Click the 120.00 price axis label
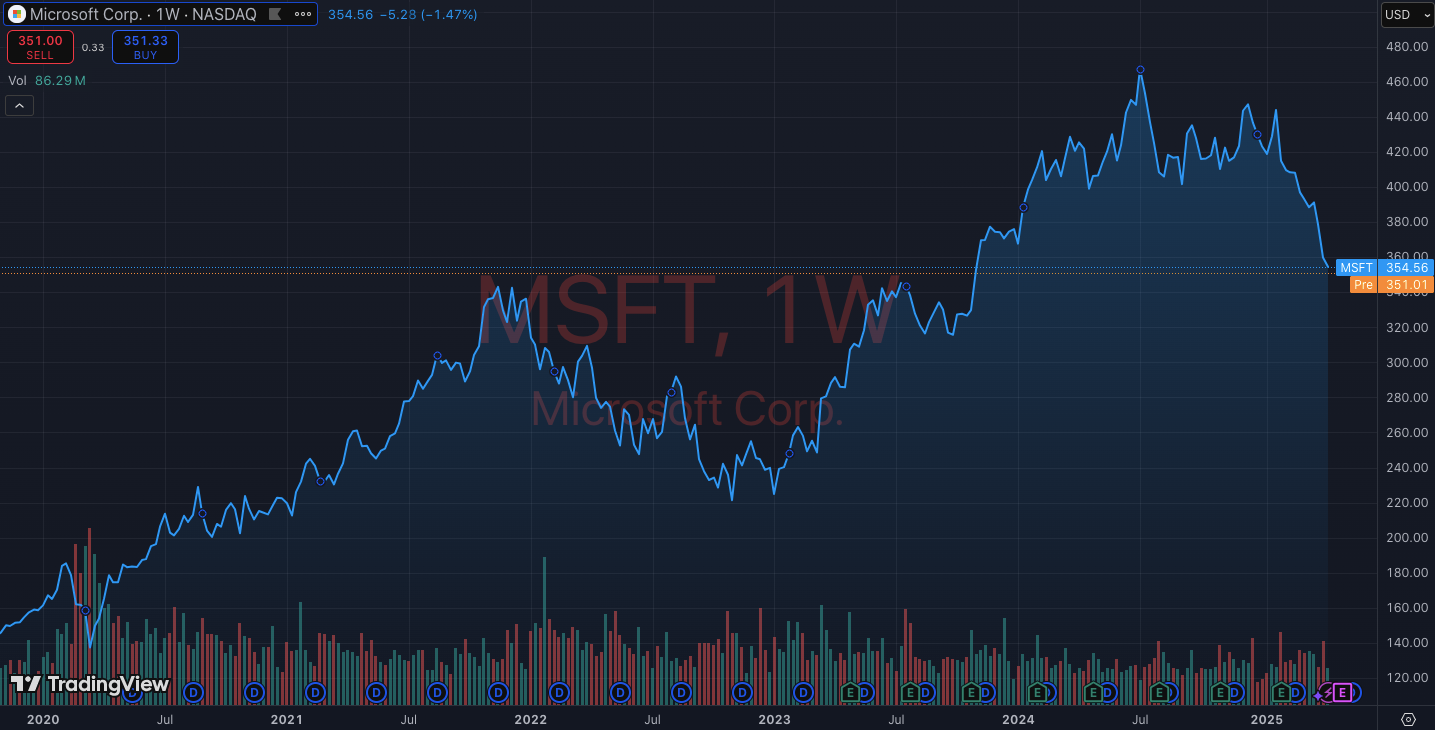1435x730 pixels. [x=1406, y=677]
